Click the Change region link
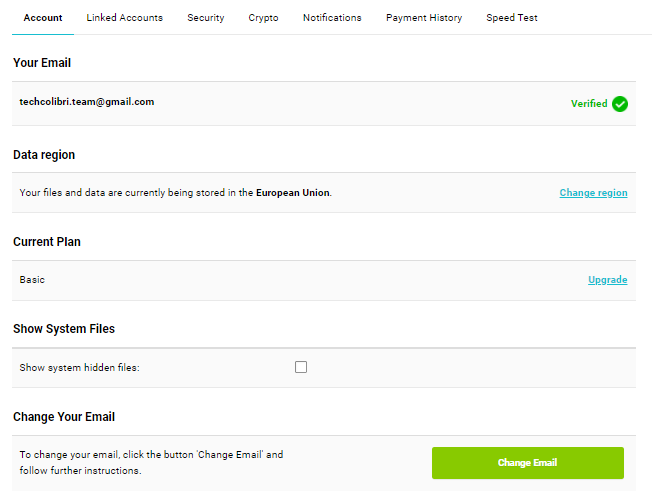Viewport: 672px width, 500px height. pos(594,193)
